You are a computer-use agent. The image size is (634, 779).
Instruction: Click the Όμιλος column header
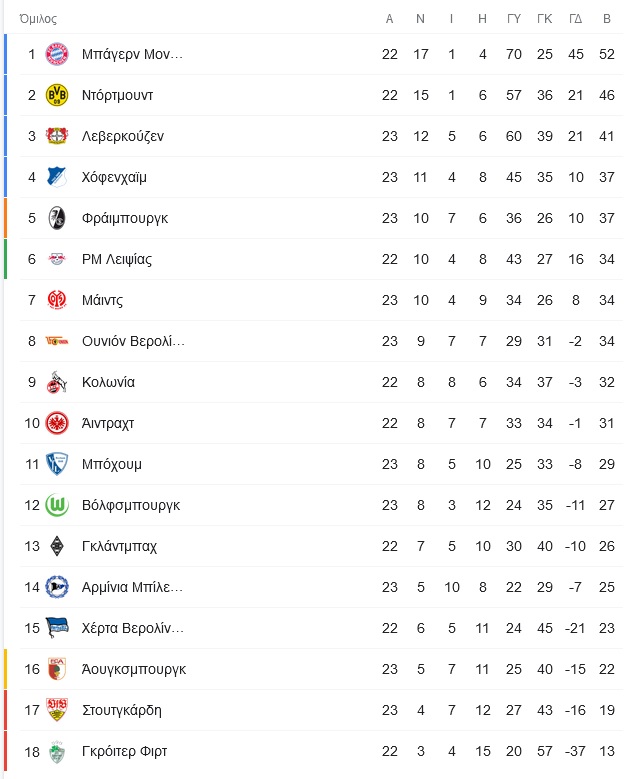pos(38,19)
